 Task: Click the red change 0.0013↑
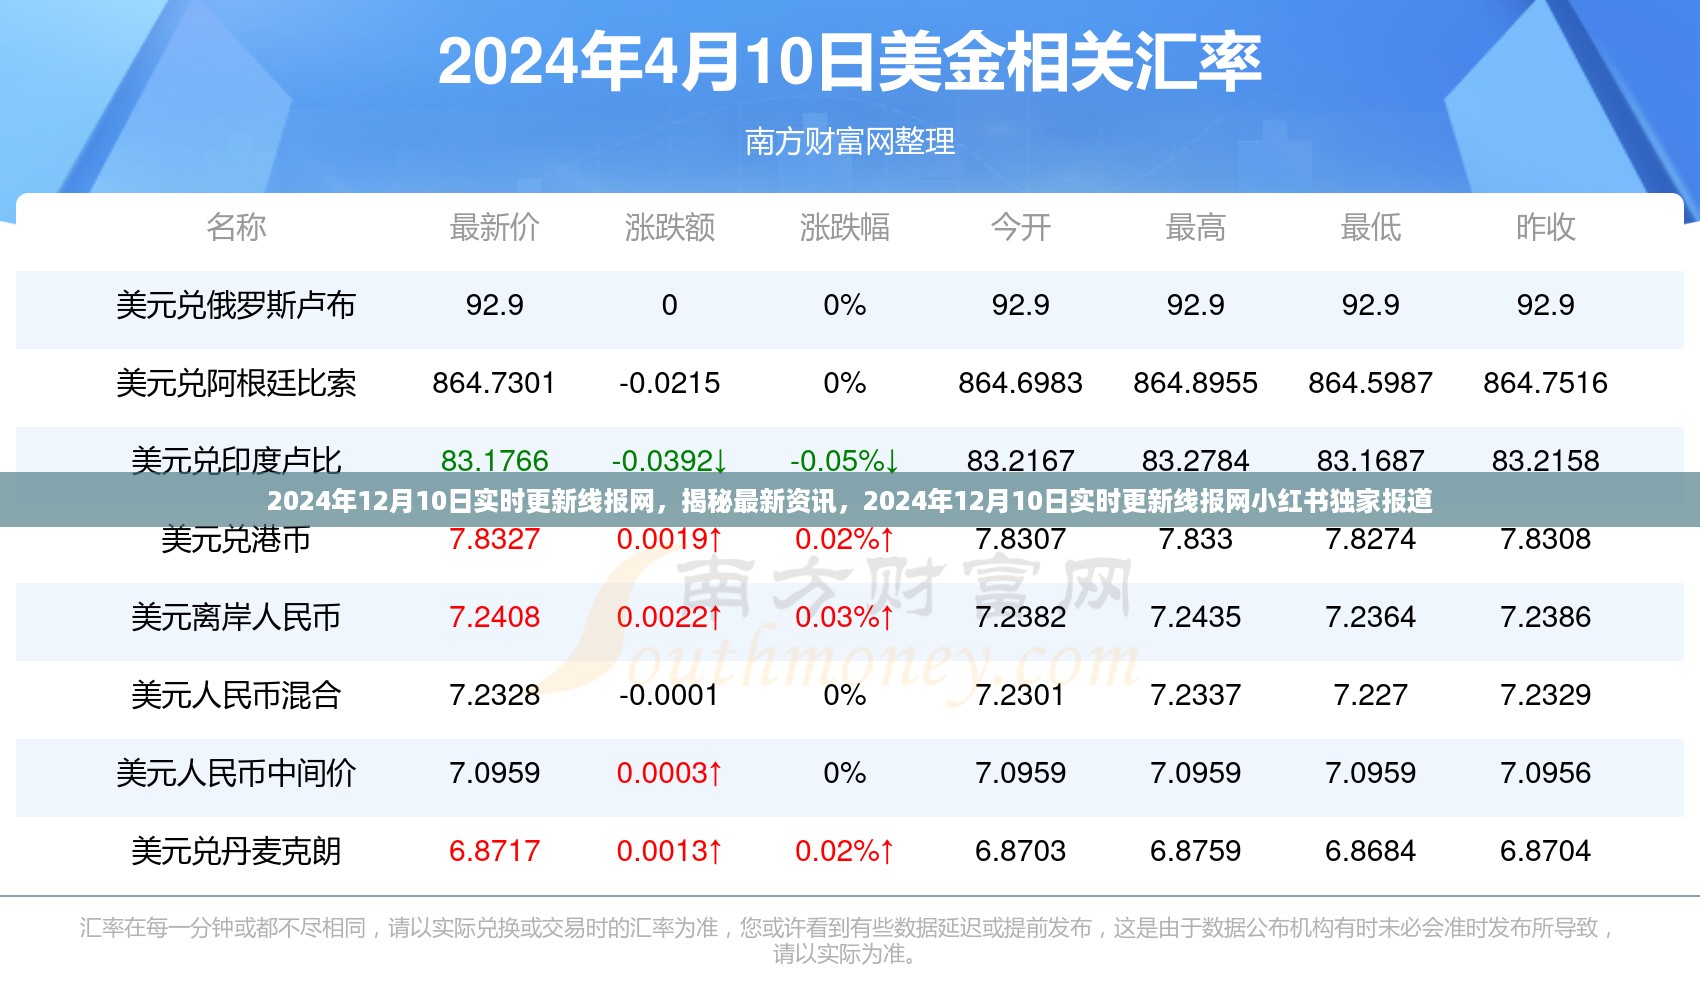[x=670, y=851]
